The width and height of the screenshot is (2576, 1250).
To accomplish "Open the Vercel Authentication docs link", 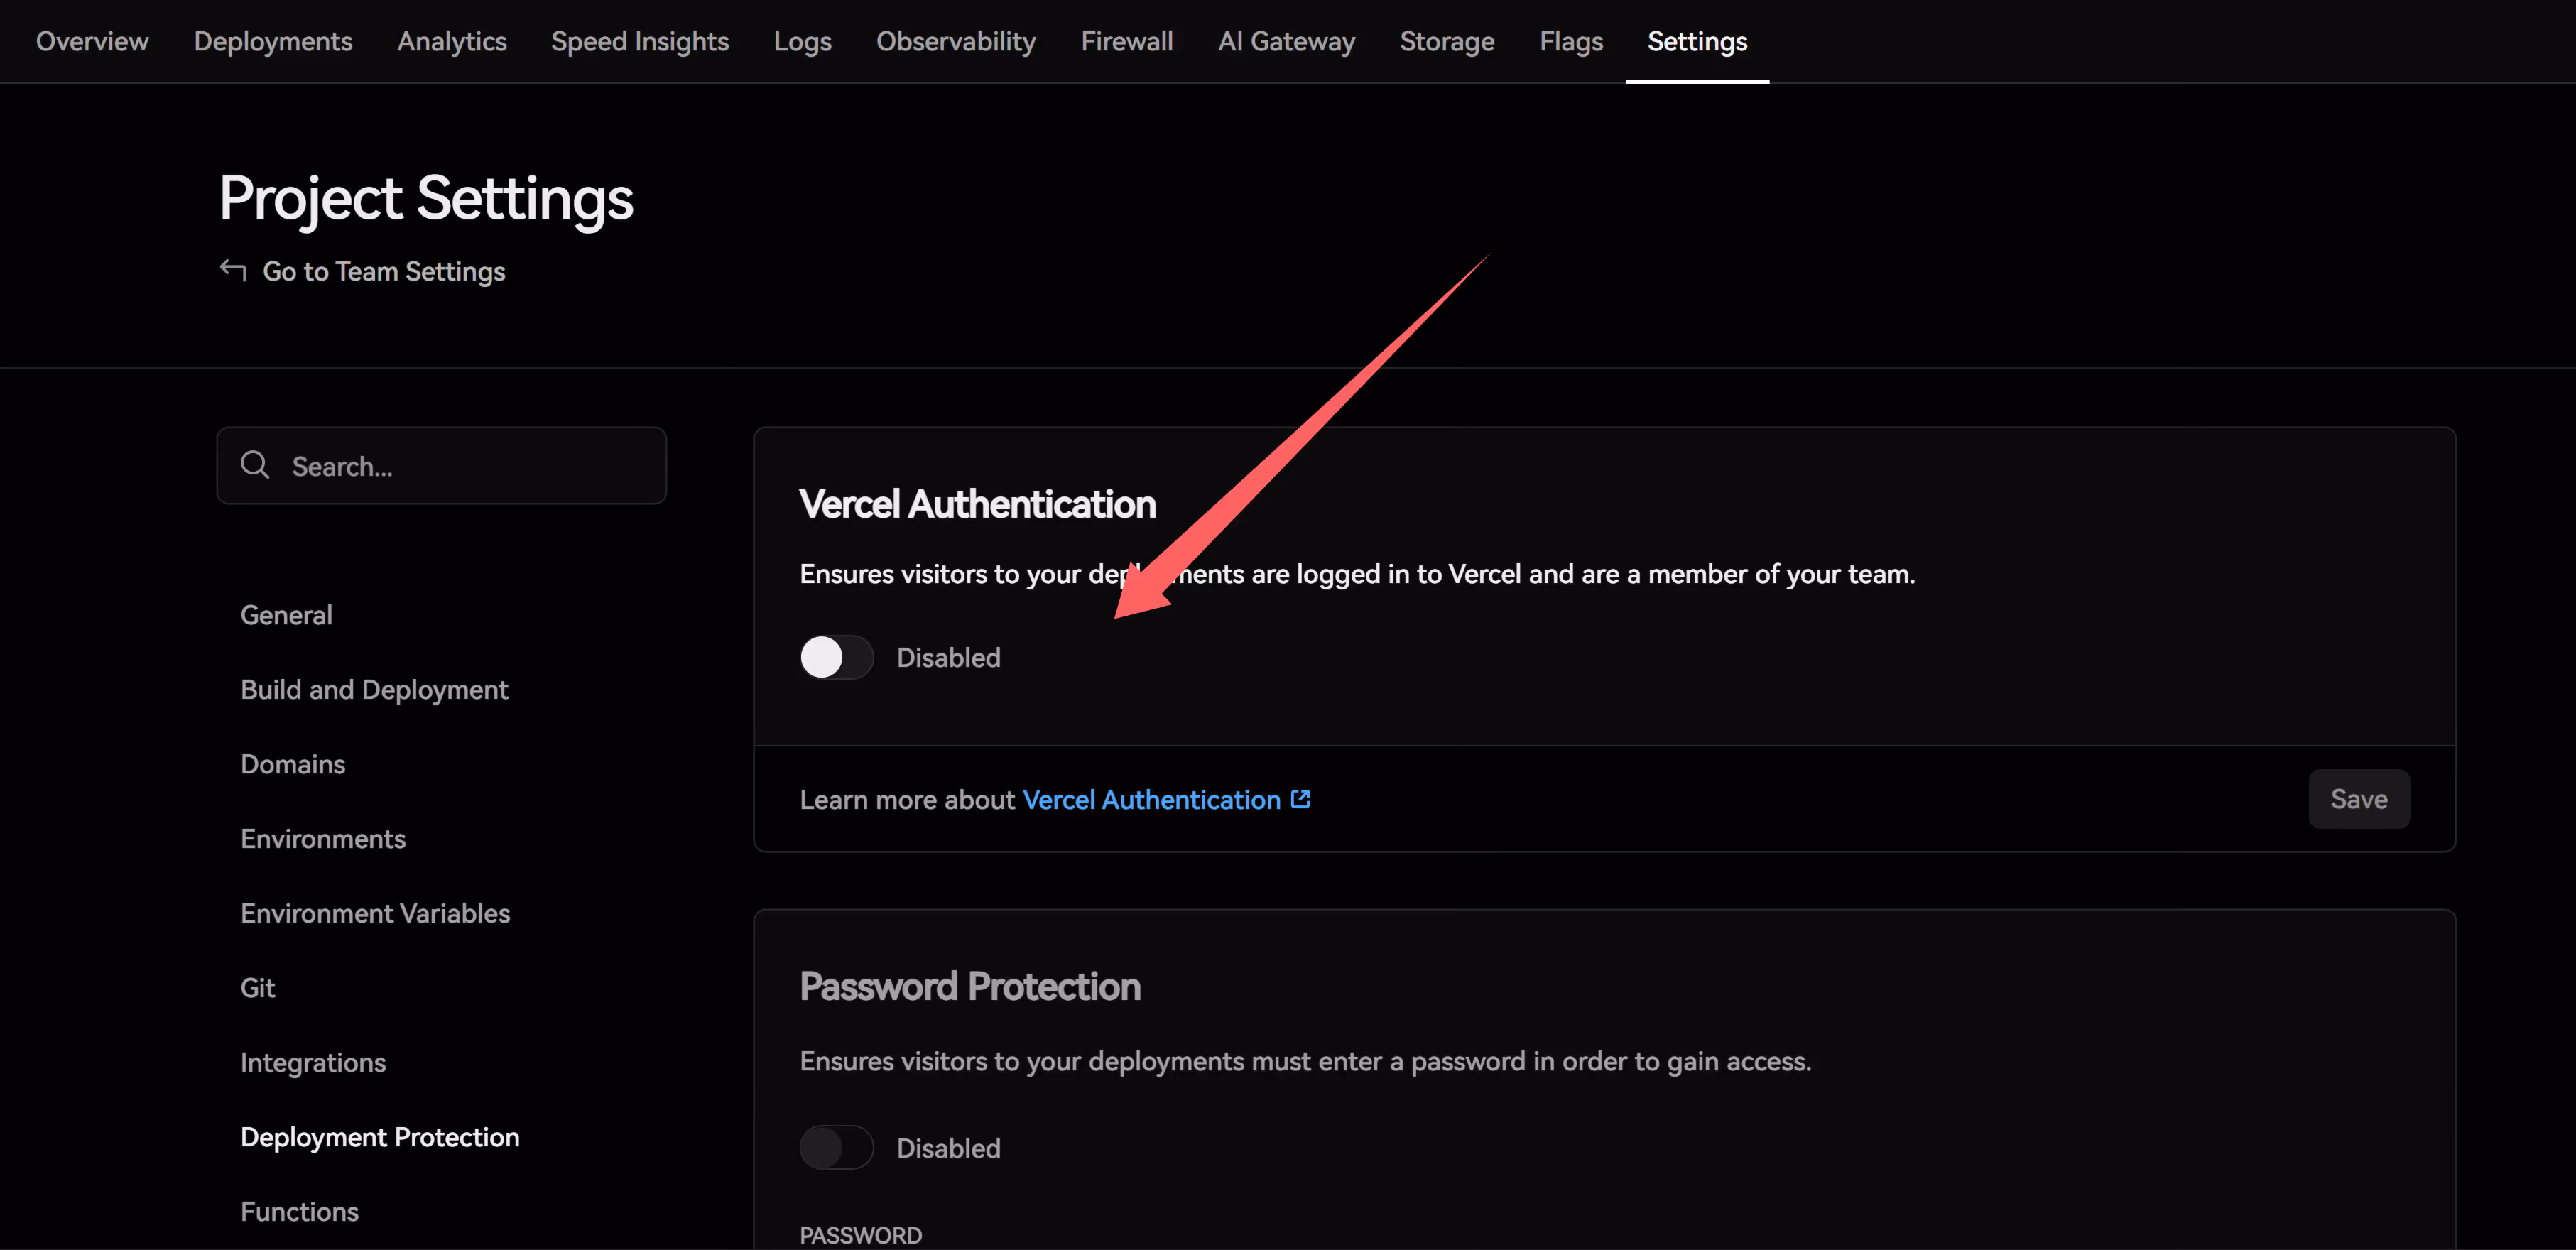I will tap(1151, 800).
